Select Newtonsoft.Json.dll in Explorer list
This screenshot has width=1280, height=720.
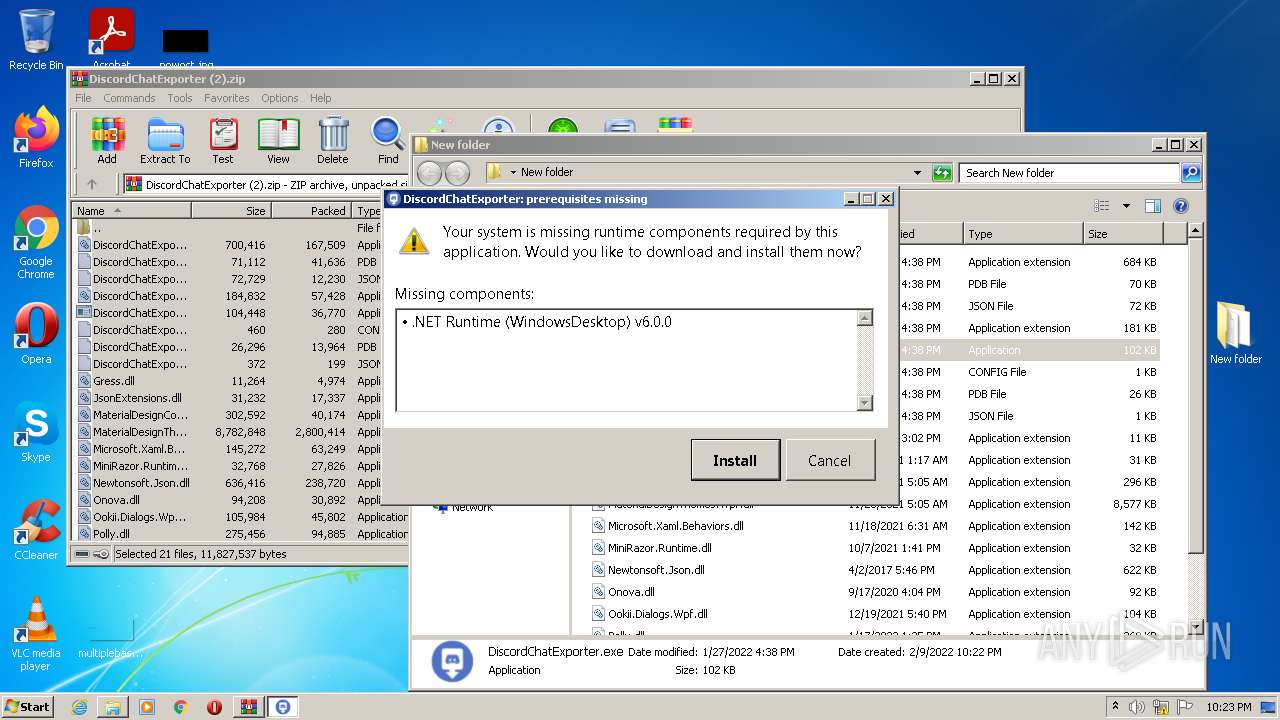(656, 570)
